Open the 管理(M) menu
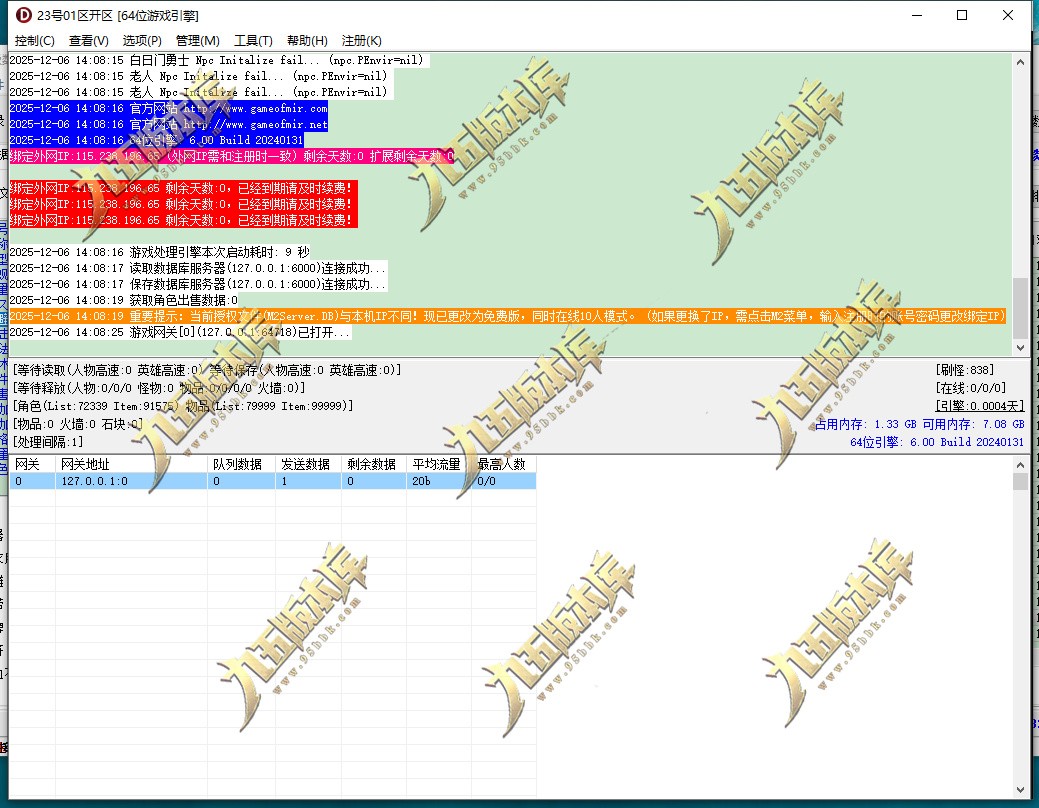 tap(197, 40)
